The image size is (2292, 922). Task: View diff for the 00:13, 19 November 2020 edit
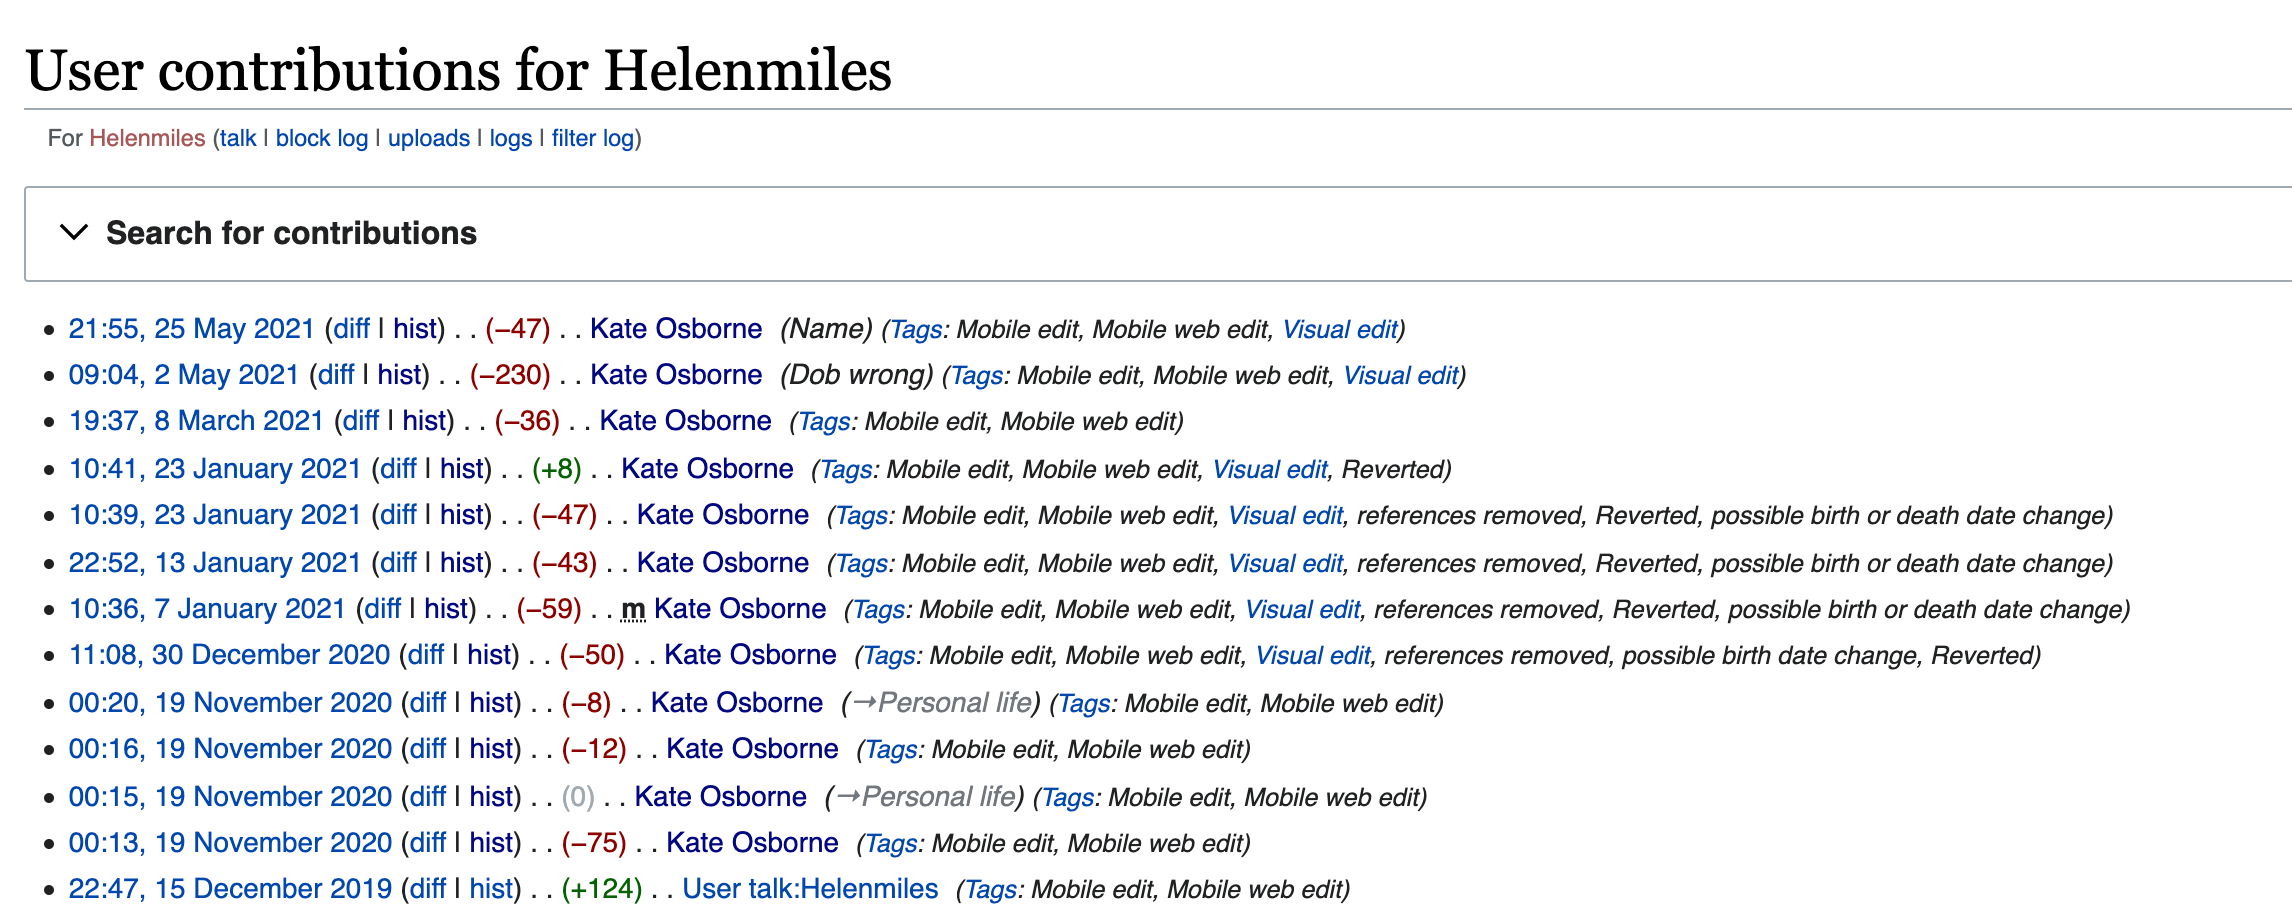(x=428, y=843)
